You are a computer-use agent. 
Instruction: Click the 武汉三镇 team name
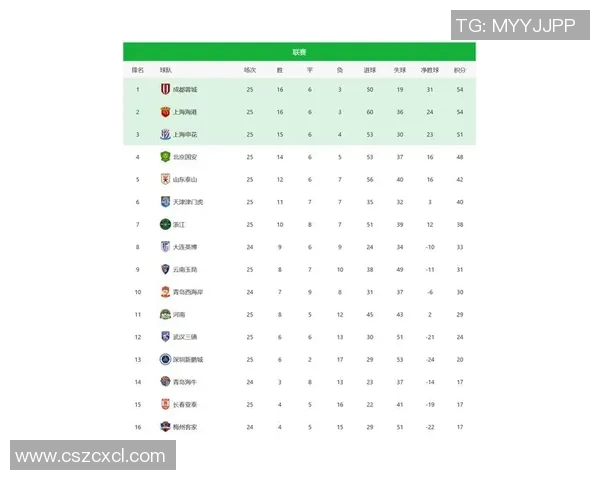185,337
